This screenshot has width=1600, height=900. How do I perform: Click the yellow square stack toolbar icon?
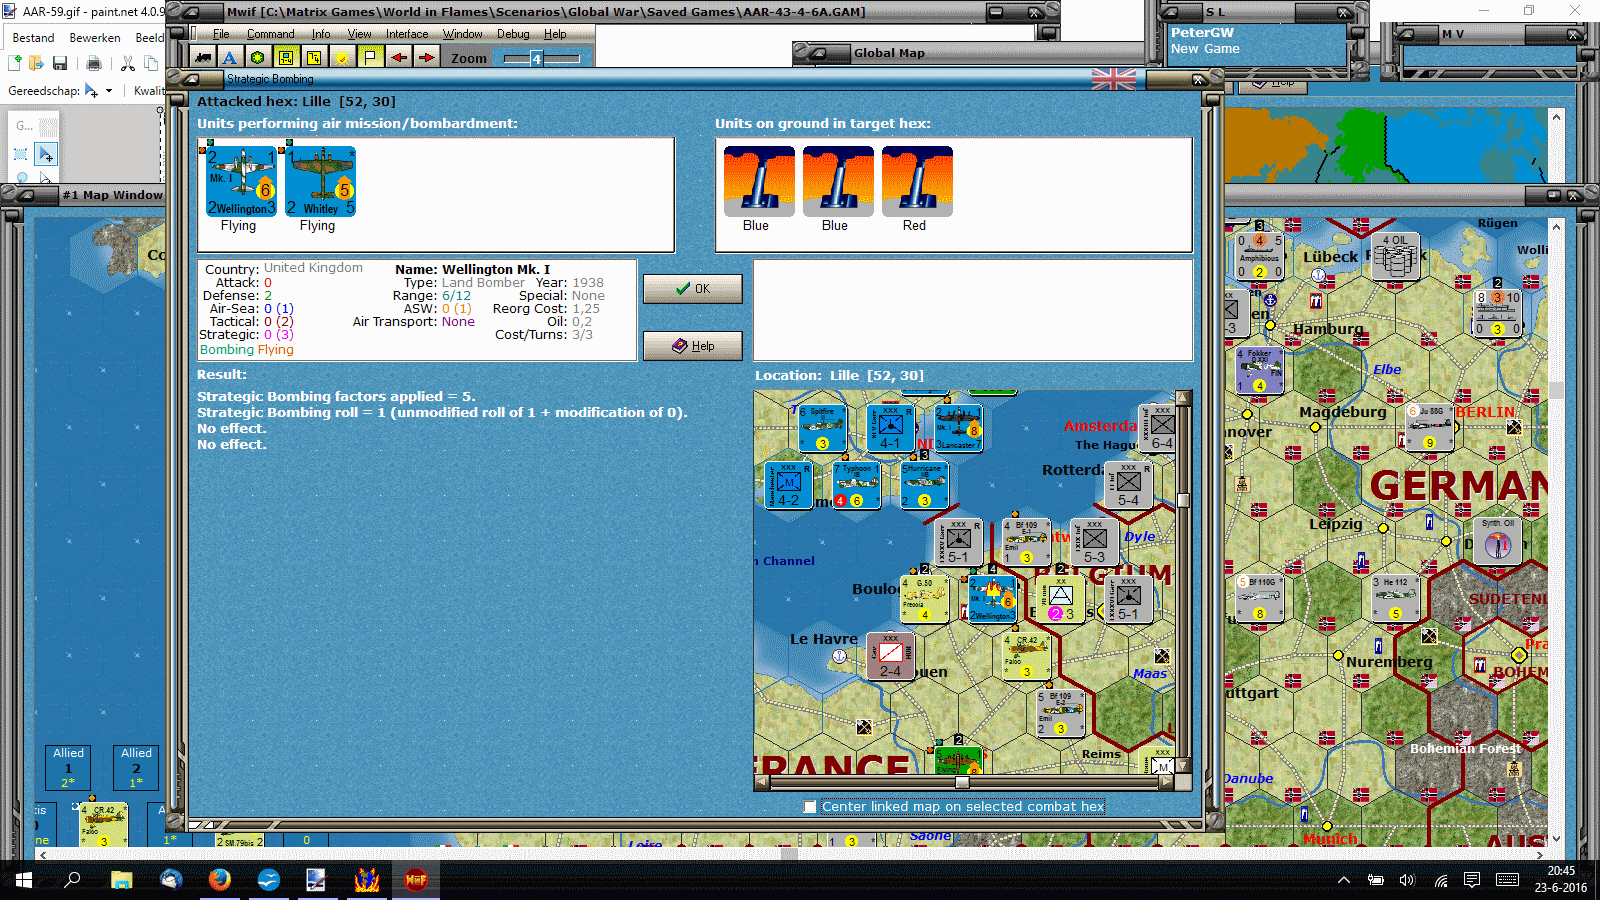[x=314, y=58]
